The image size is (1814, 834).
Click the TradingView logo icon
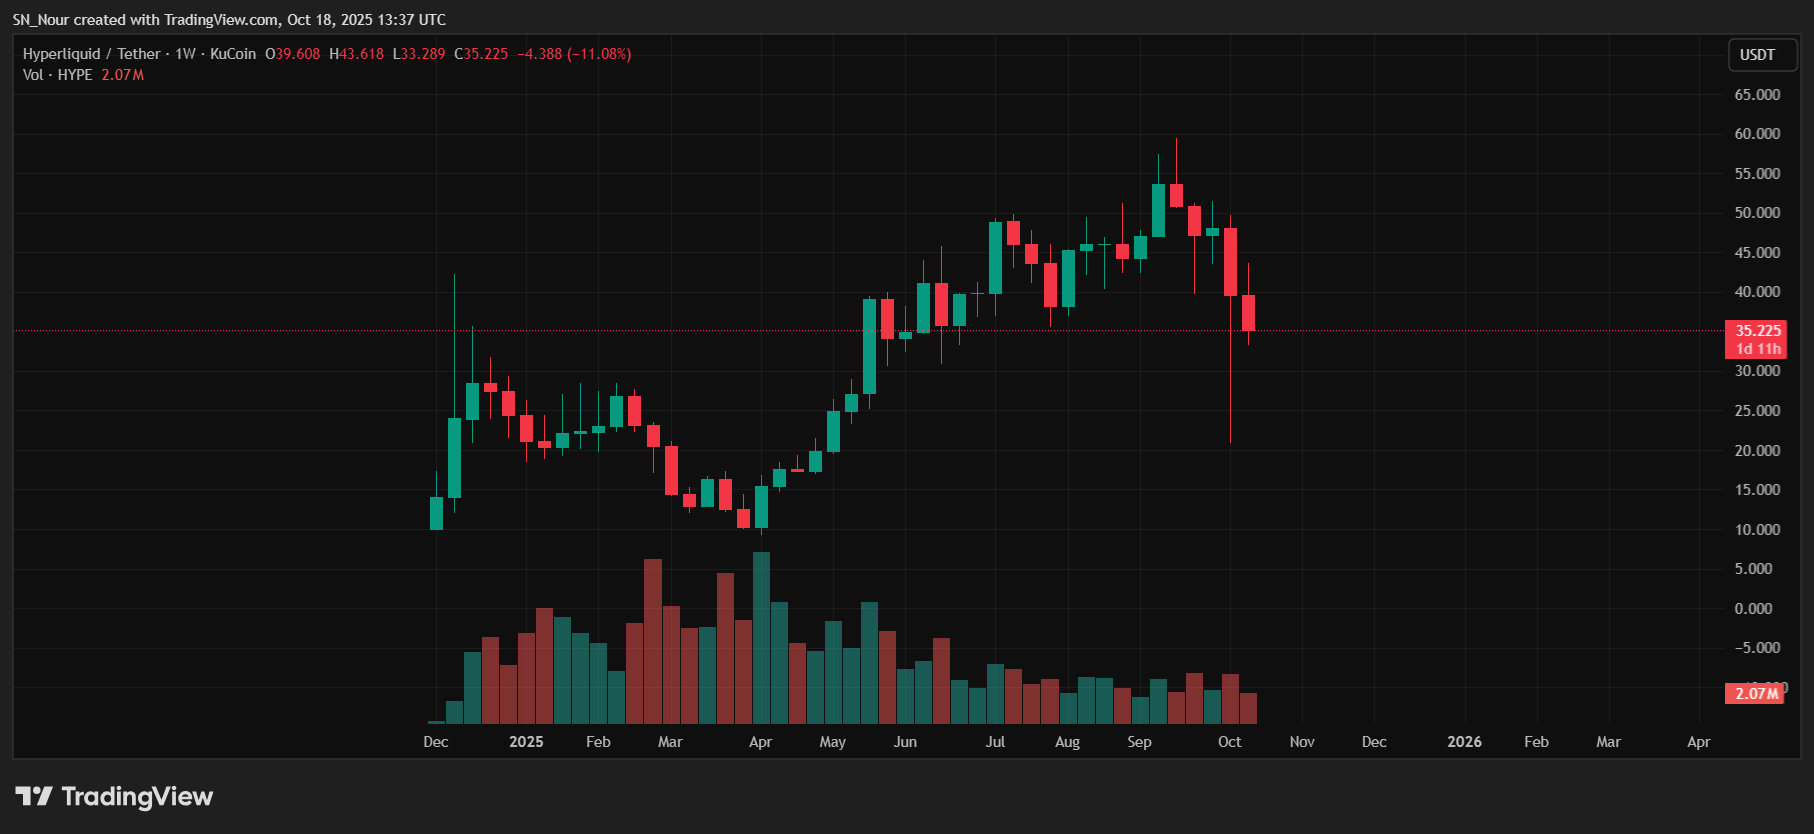coord(34,796)
